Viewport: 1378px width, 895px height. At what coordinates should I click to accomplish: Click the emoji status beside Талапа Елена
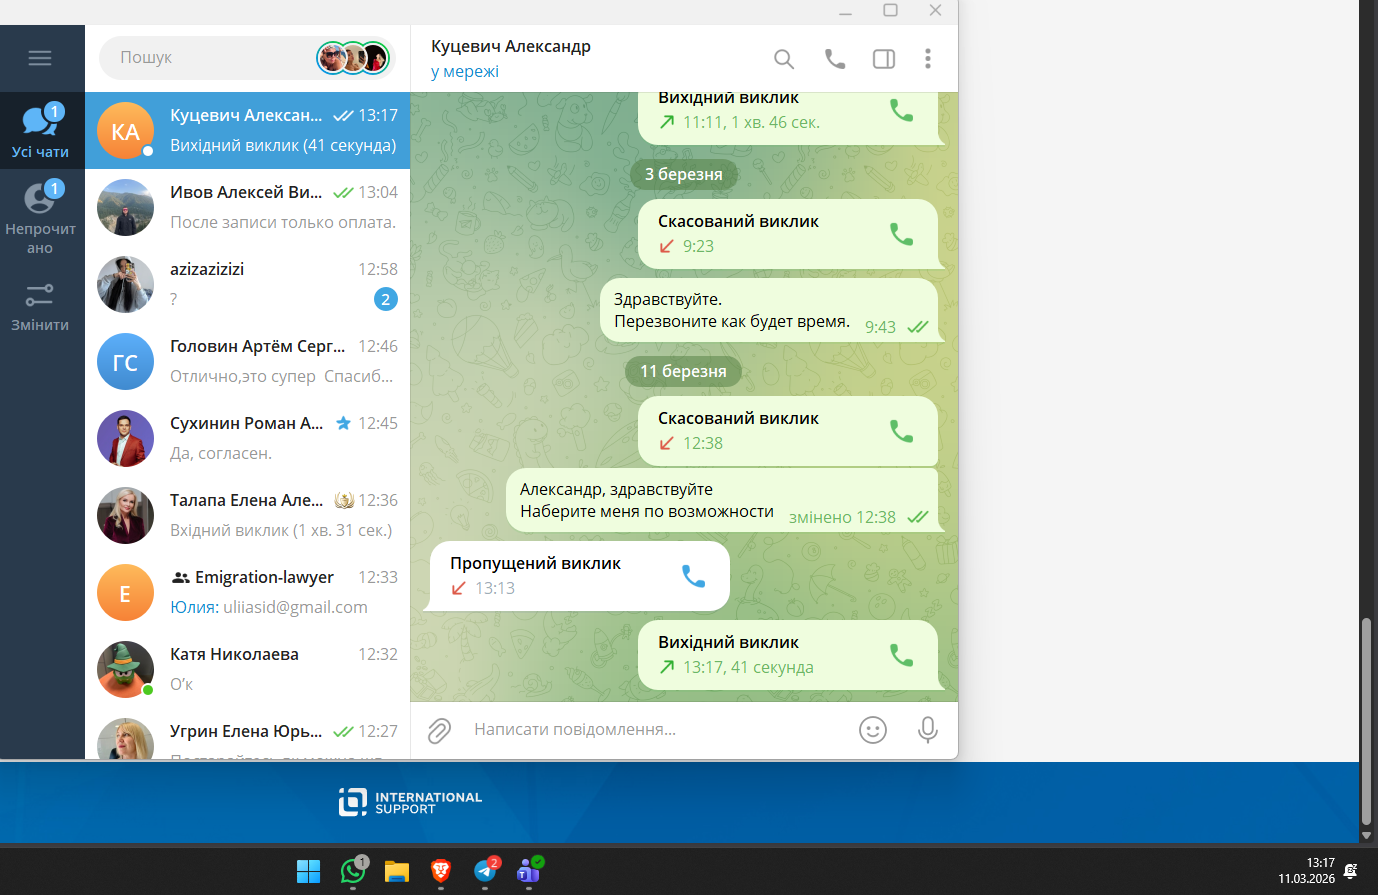(x=344, y=500)
